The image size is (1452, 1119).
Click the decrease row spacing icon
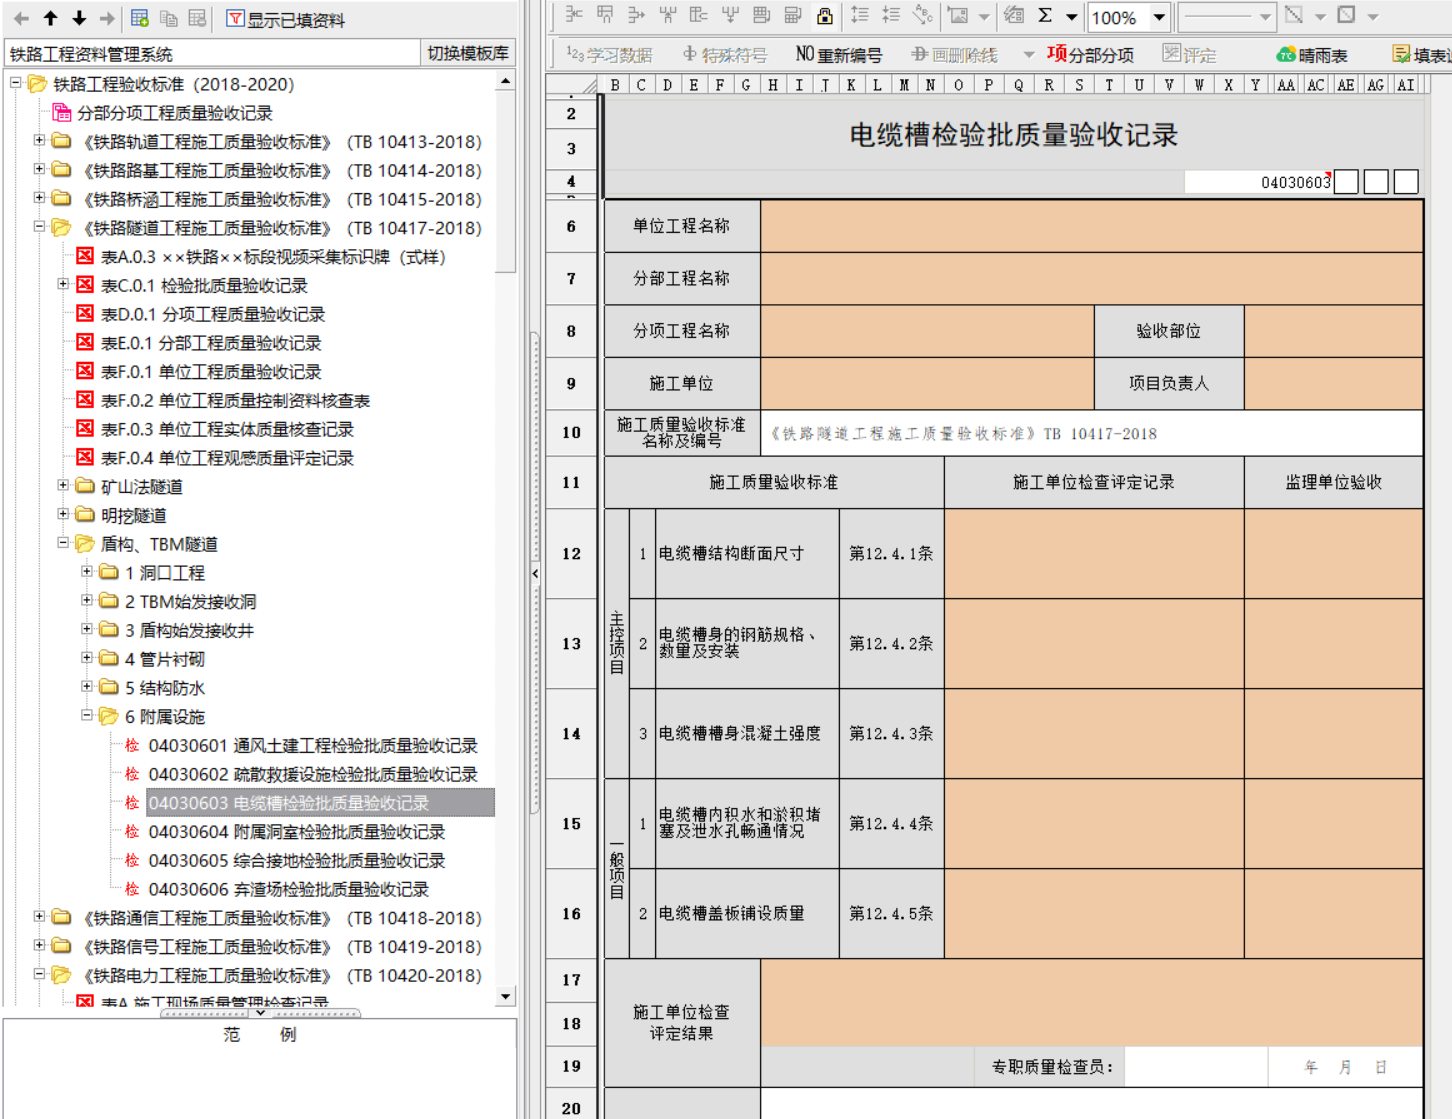pyautogui.click(x=890, y=15)
